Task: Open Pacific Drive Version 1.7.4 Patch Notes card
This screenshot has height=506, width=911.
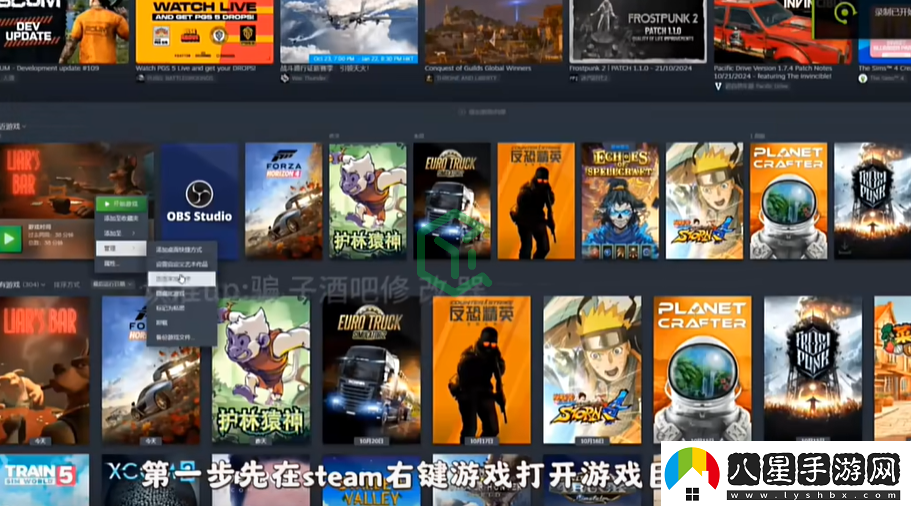Action: [783, 31]
